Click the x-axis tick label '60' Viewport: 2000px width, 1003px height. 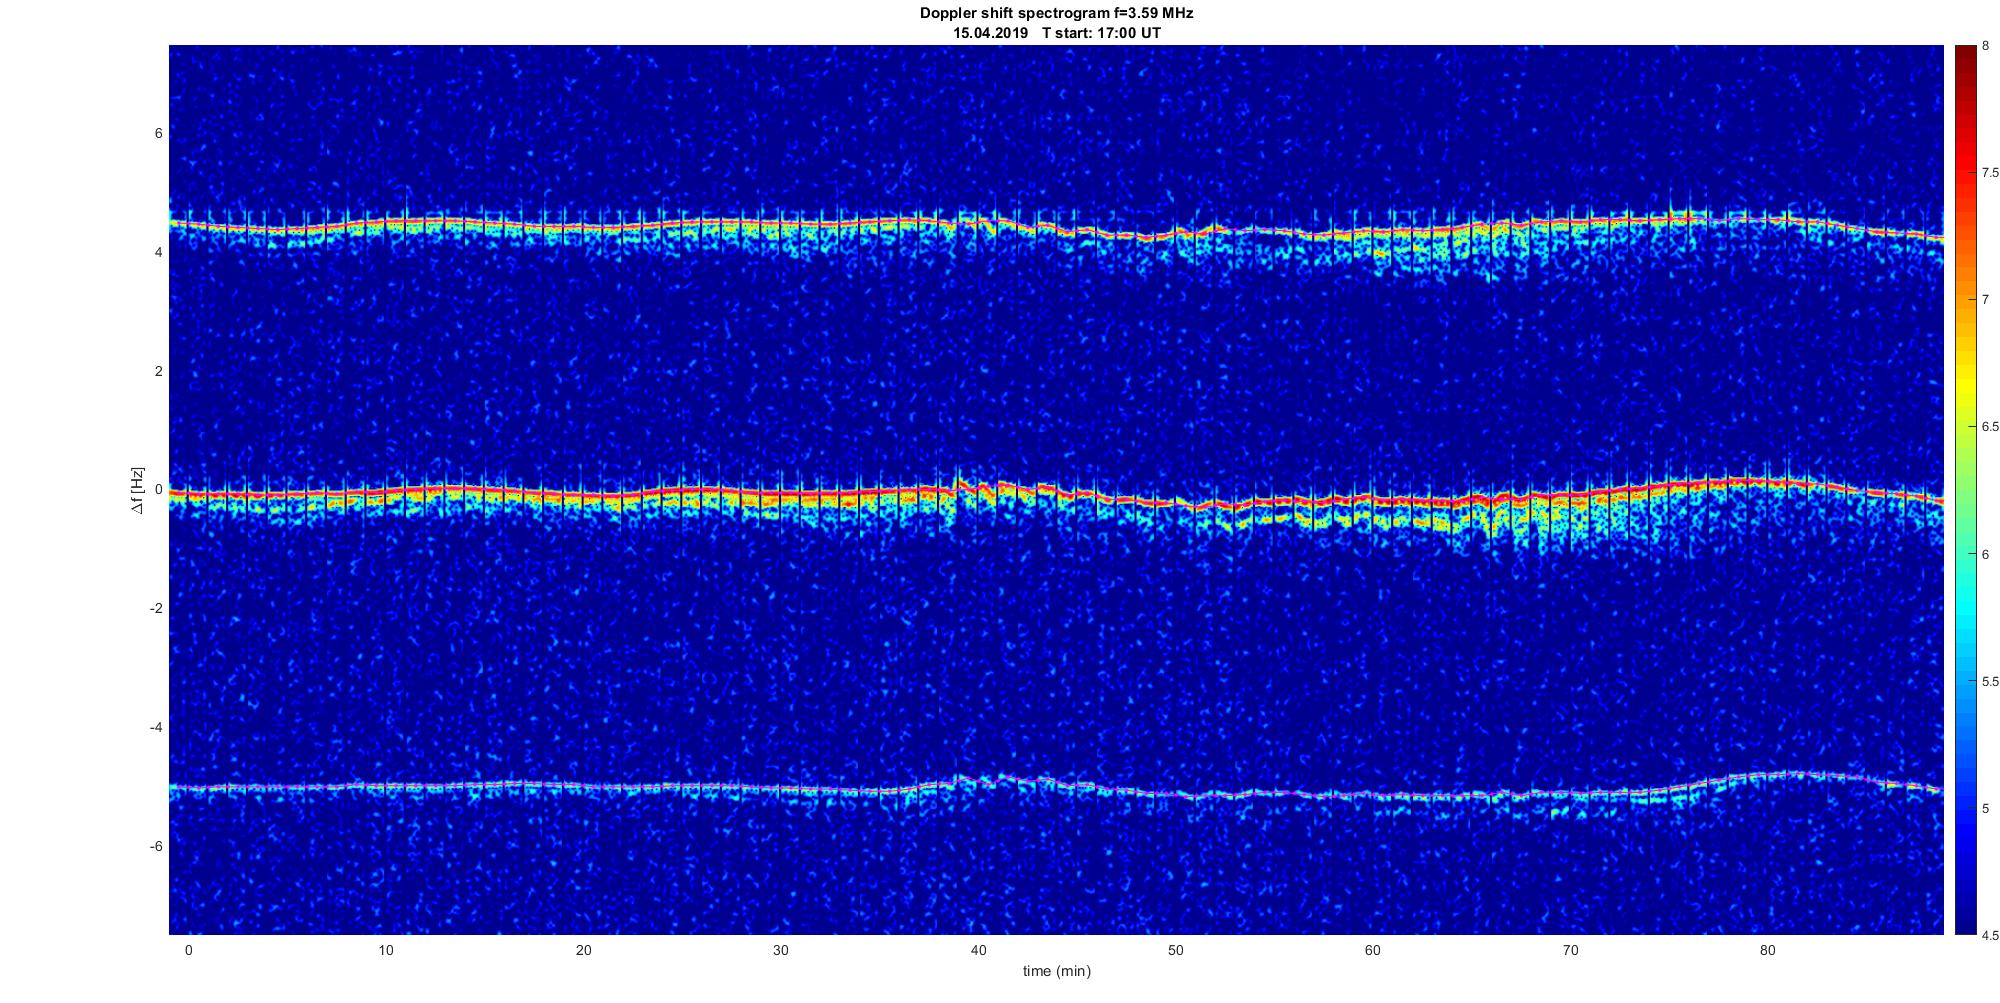point(1373,950)
